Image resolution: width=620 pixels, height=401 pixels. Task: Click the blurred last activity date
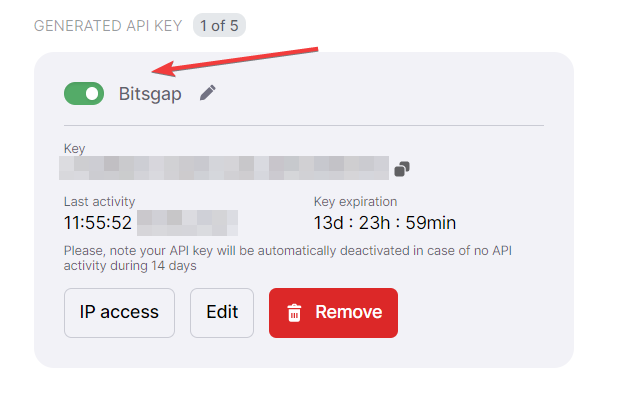click(x=187, y=222)
